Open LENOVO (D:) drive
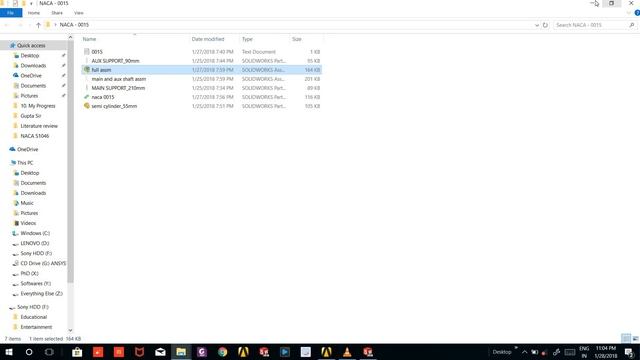 tap(35, 243)
